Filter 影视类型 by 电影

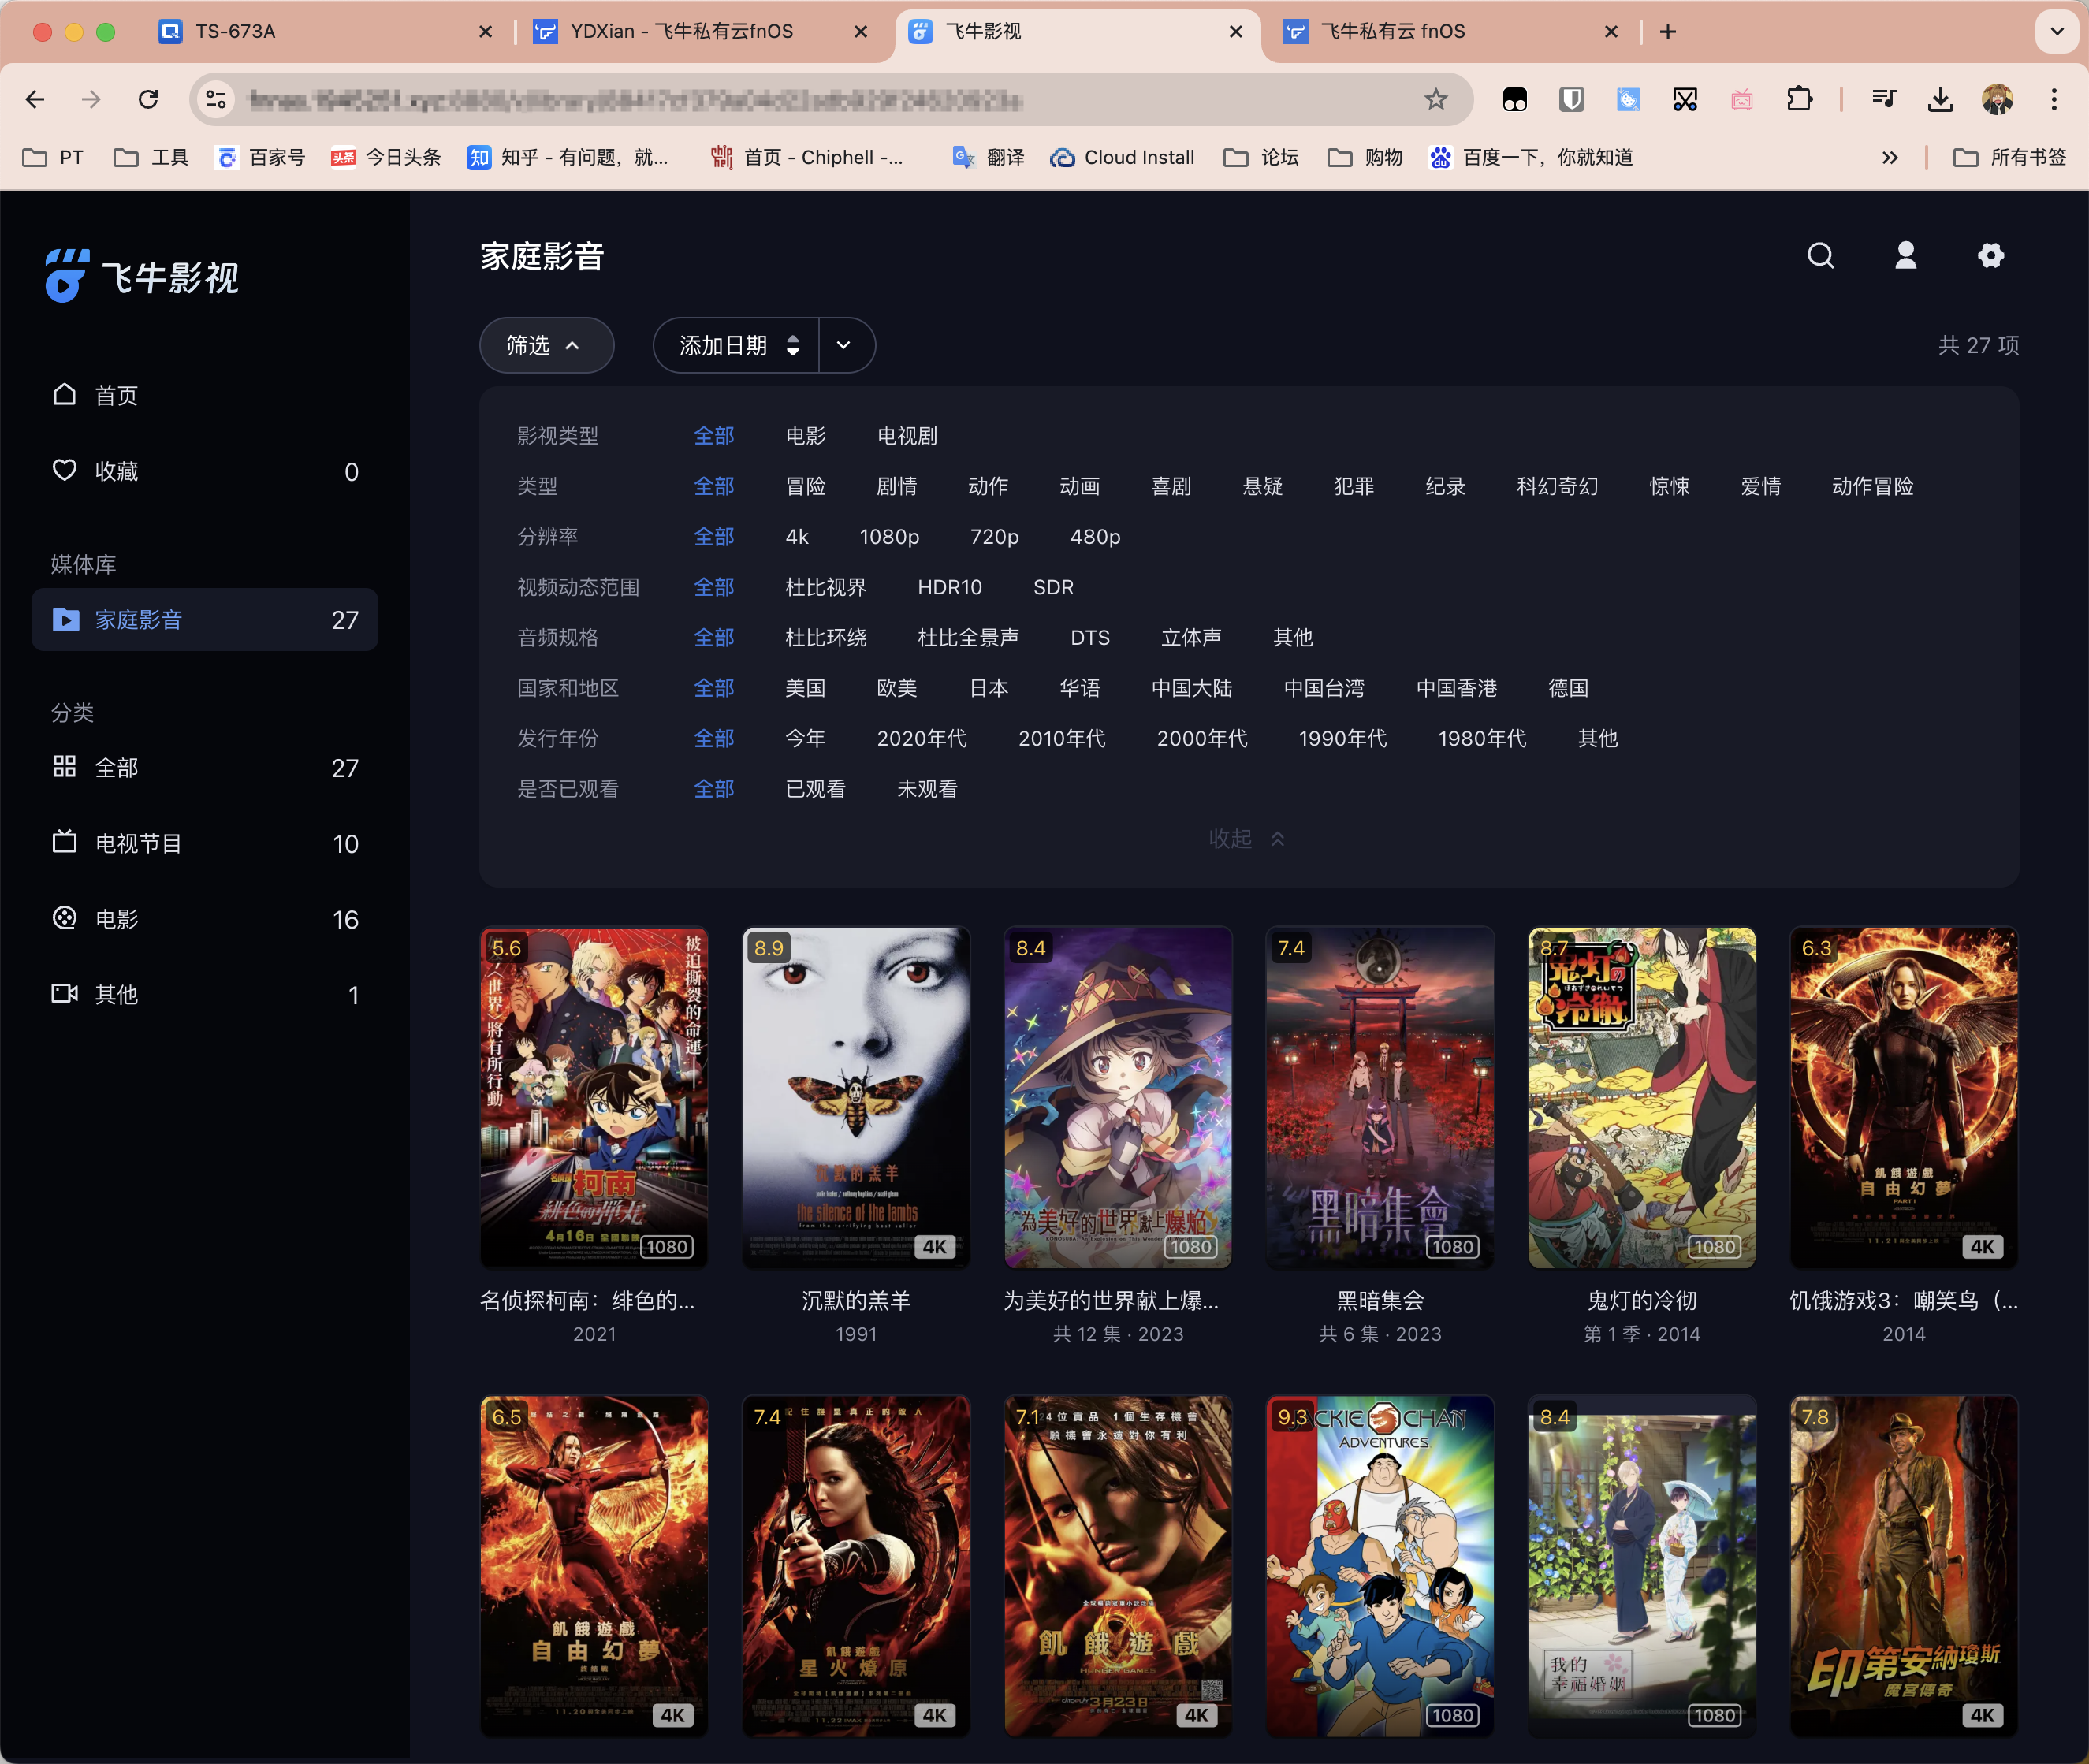[x=805, y=436]
